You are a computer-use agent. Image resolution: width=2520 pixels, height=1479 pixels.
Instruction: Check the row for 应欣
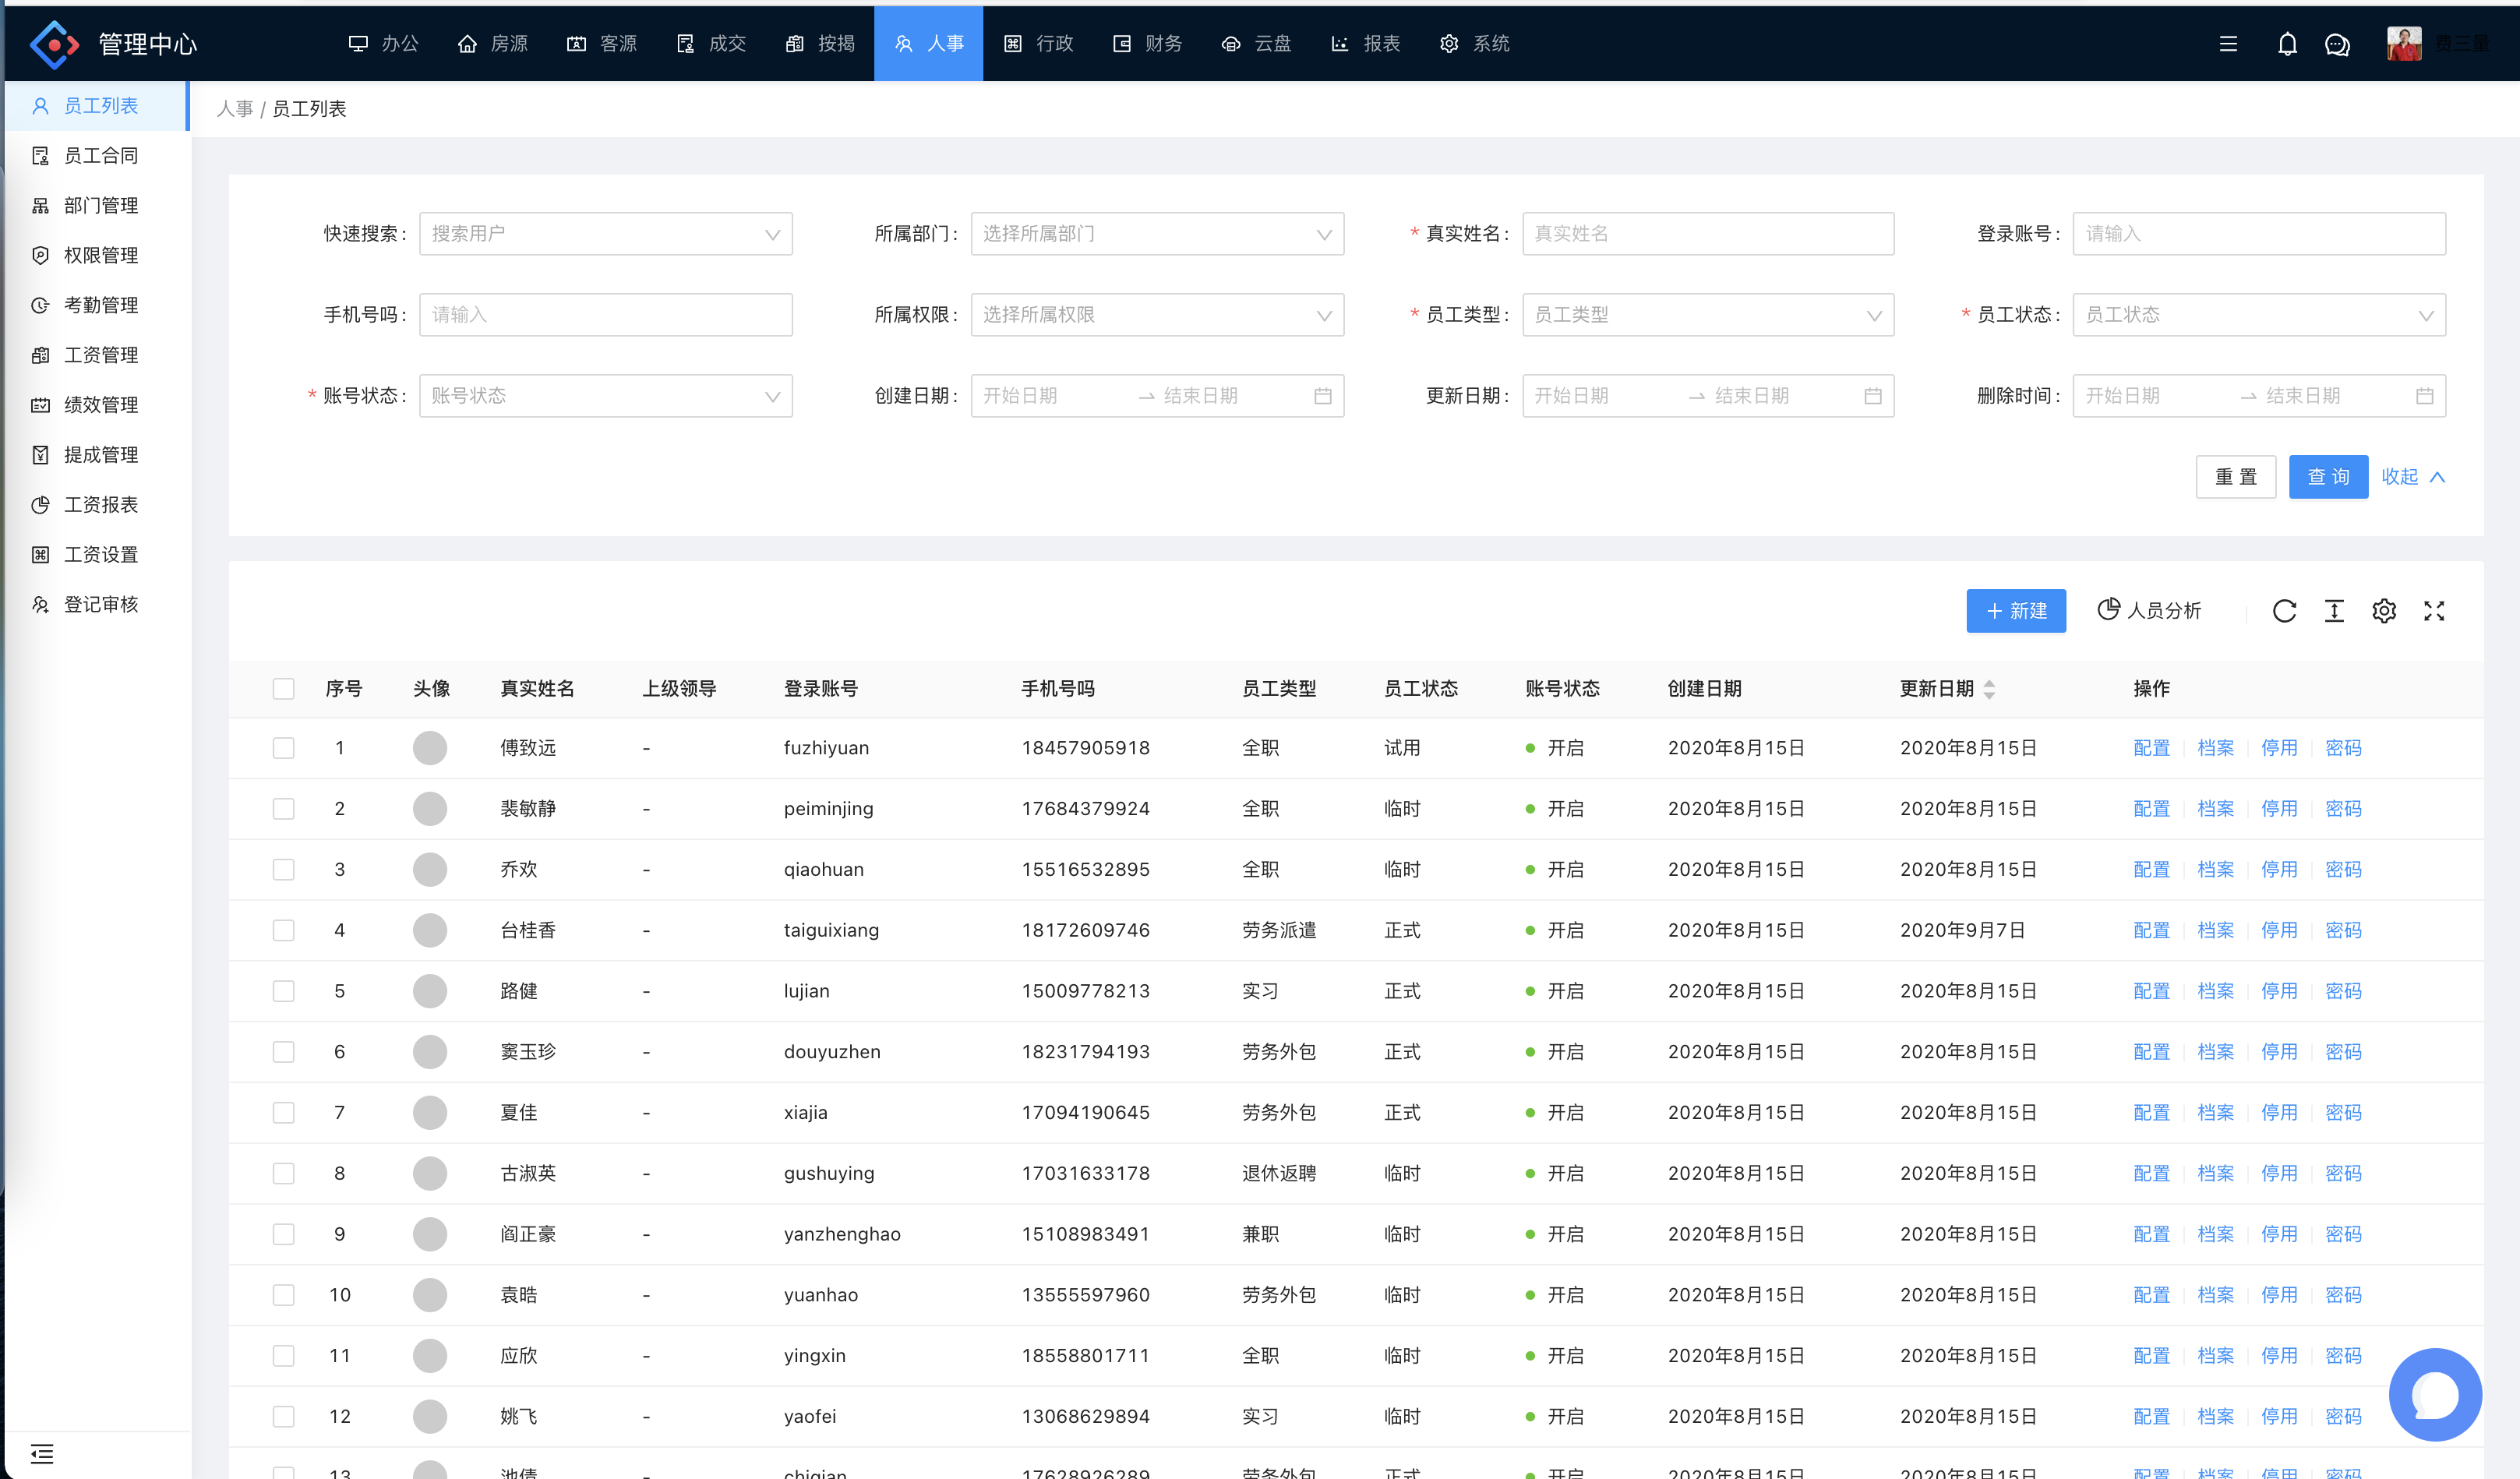284,1355
